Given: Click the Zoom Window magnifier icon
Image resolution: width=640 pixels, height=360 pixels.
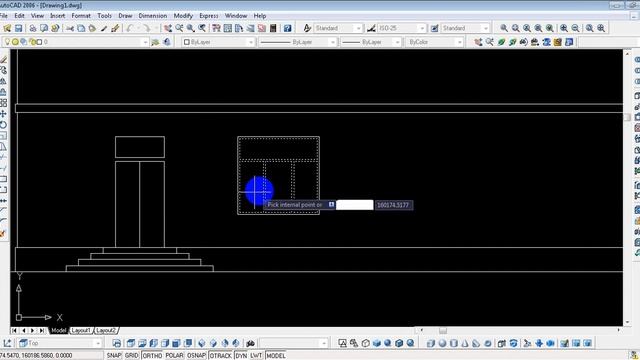Looking at the screenshot, I should (x=504, y=28).
